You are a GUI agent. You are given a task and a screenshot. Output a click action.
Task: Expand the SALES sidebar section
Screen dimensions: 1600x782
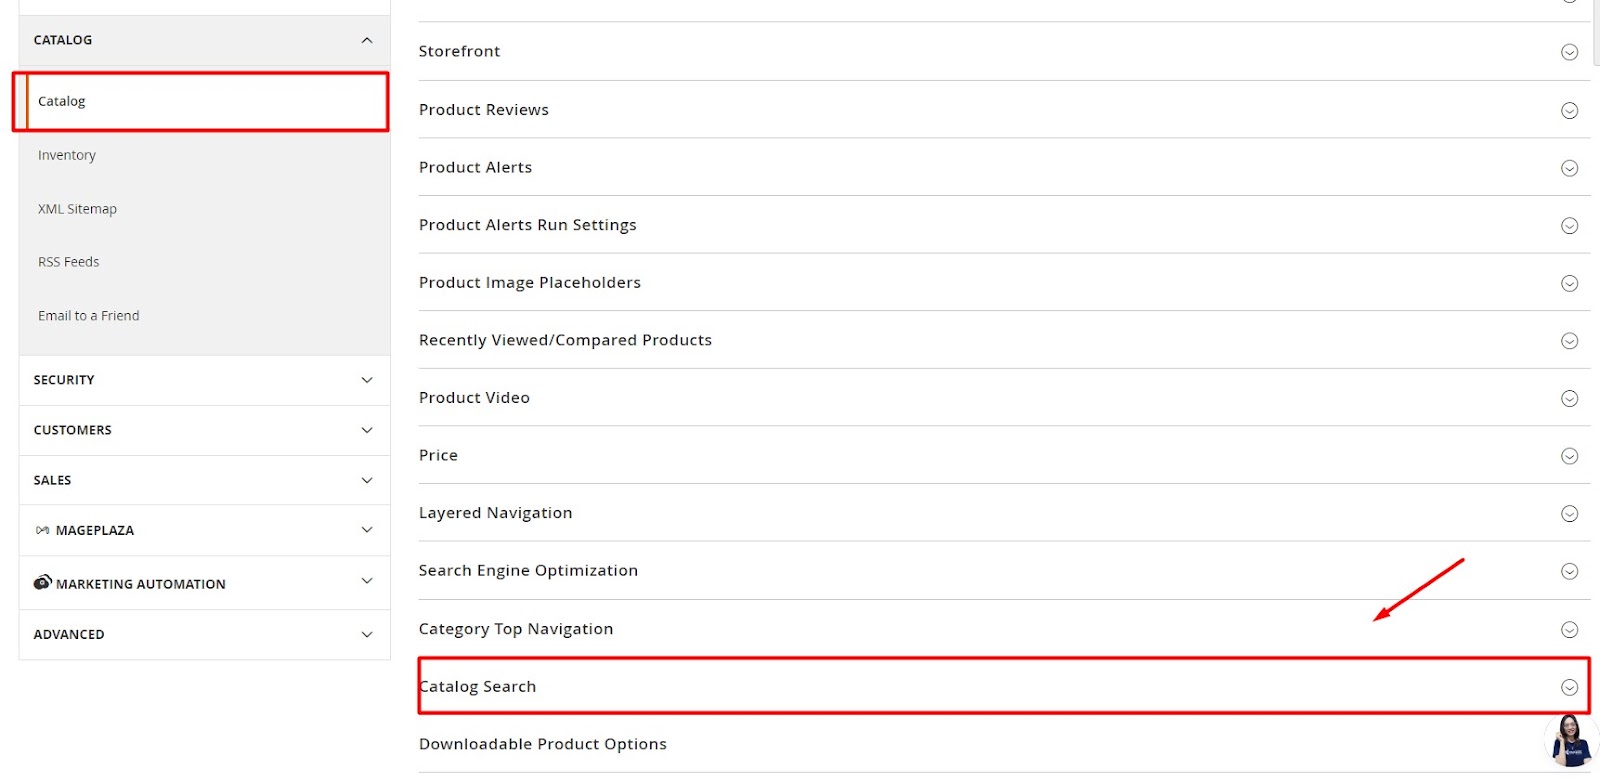[204, 480]
